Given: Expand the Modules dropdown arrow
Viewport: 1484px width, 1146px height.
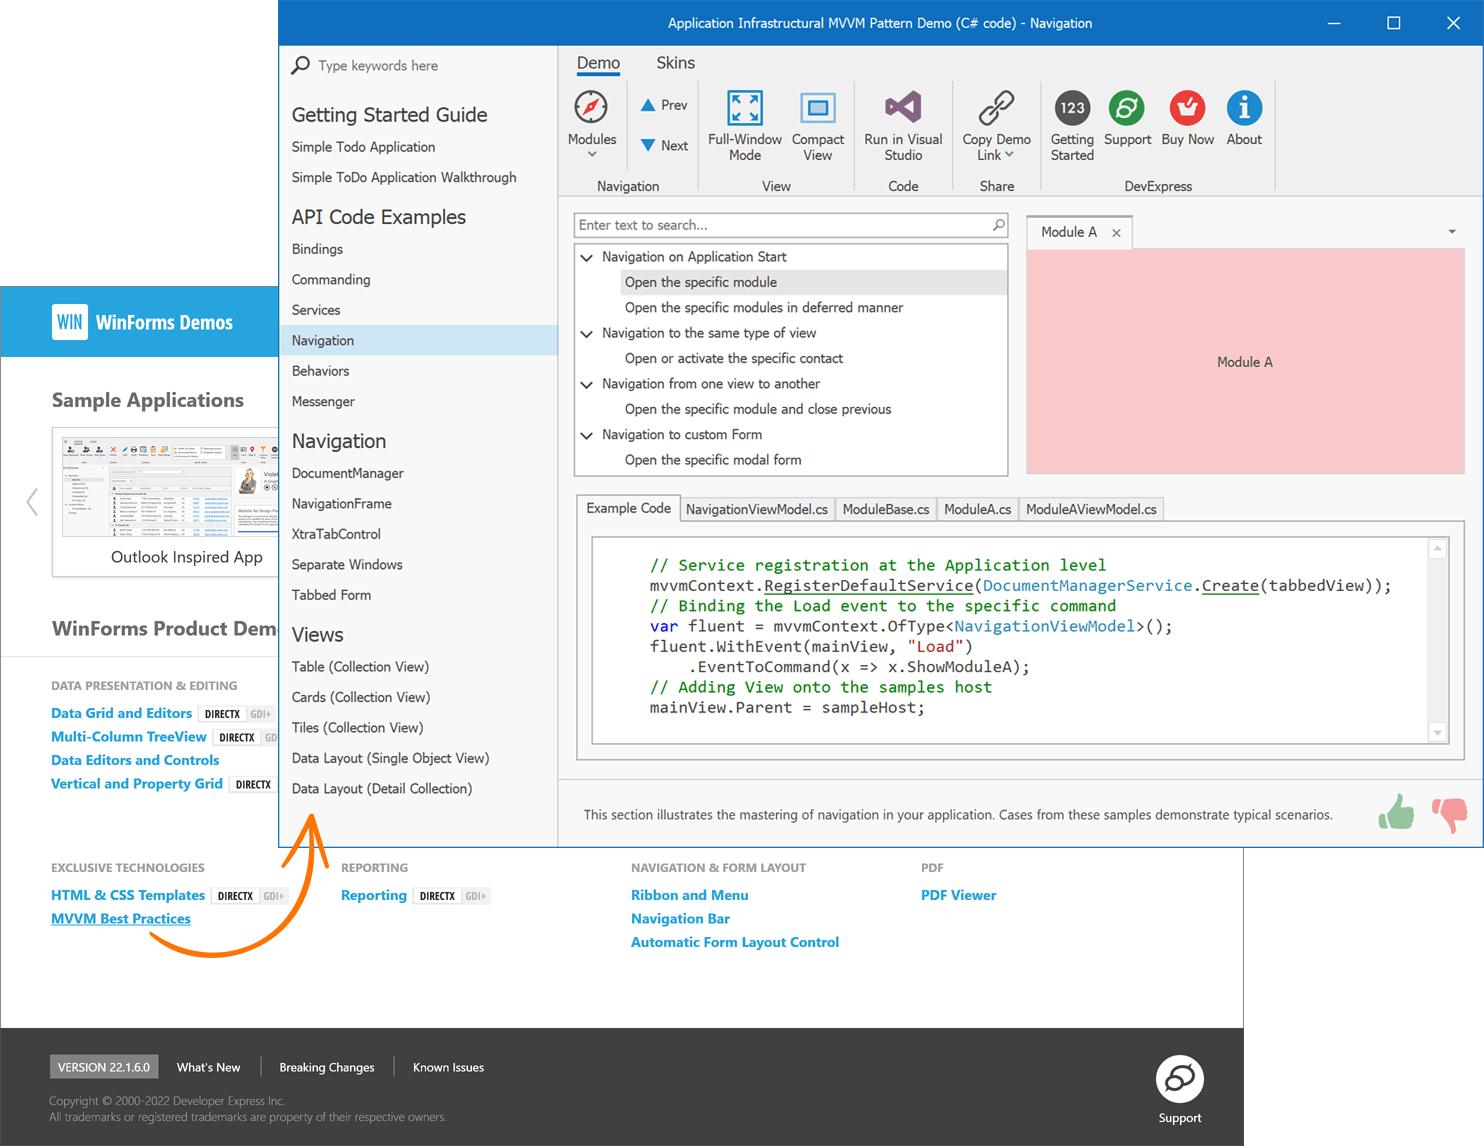Looking at the screenshot, I should coord(591,152).
